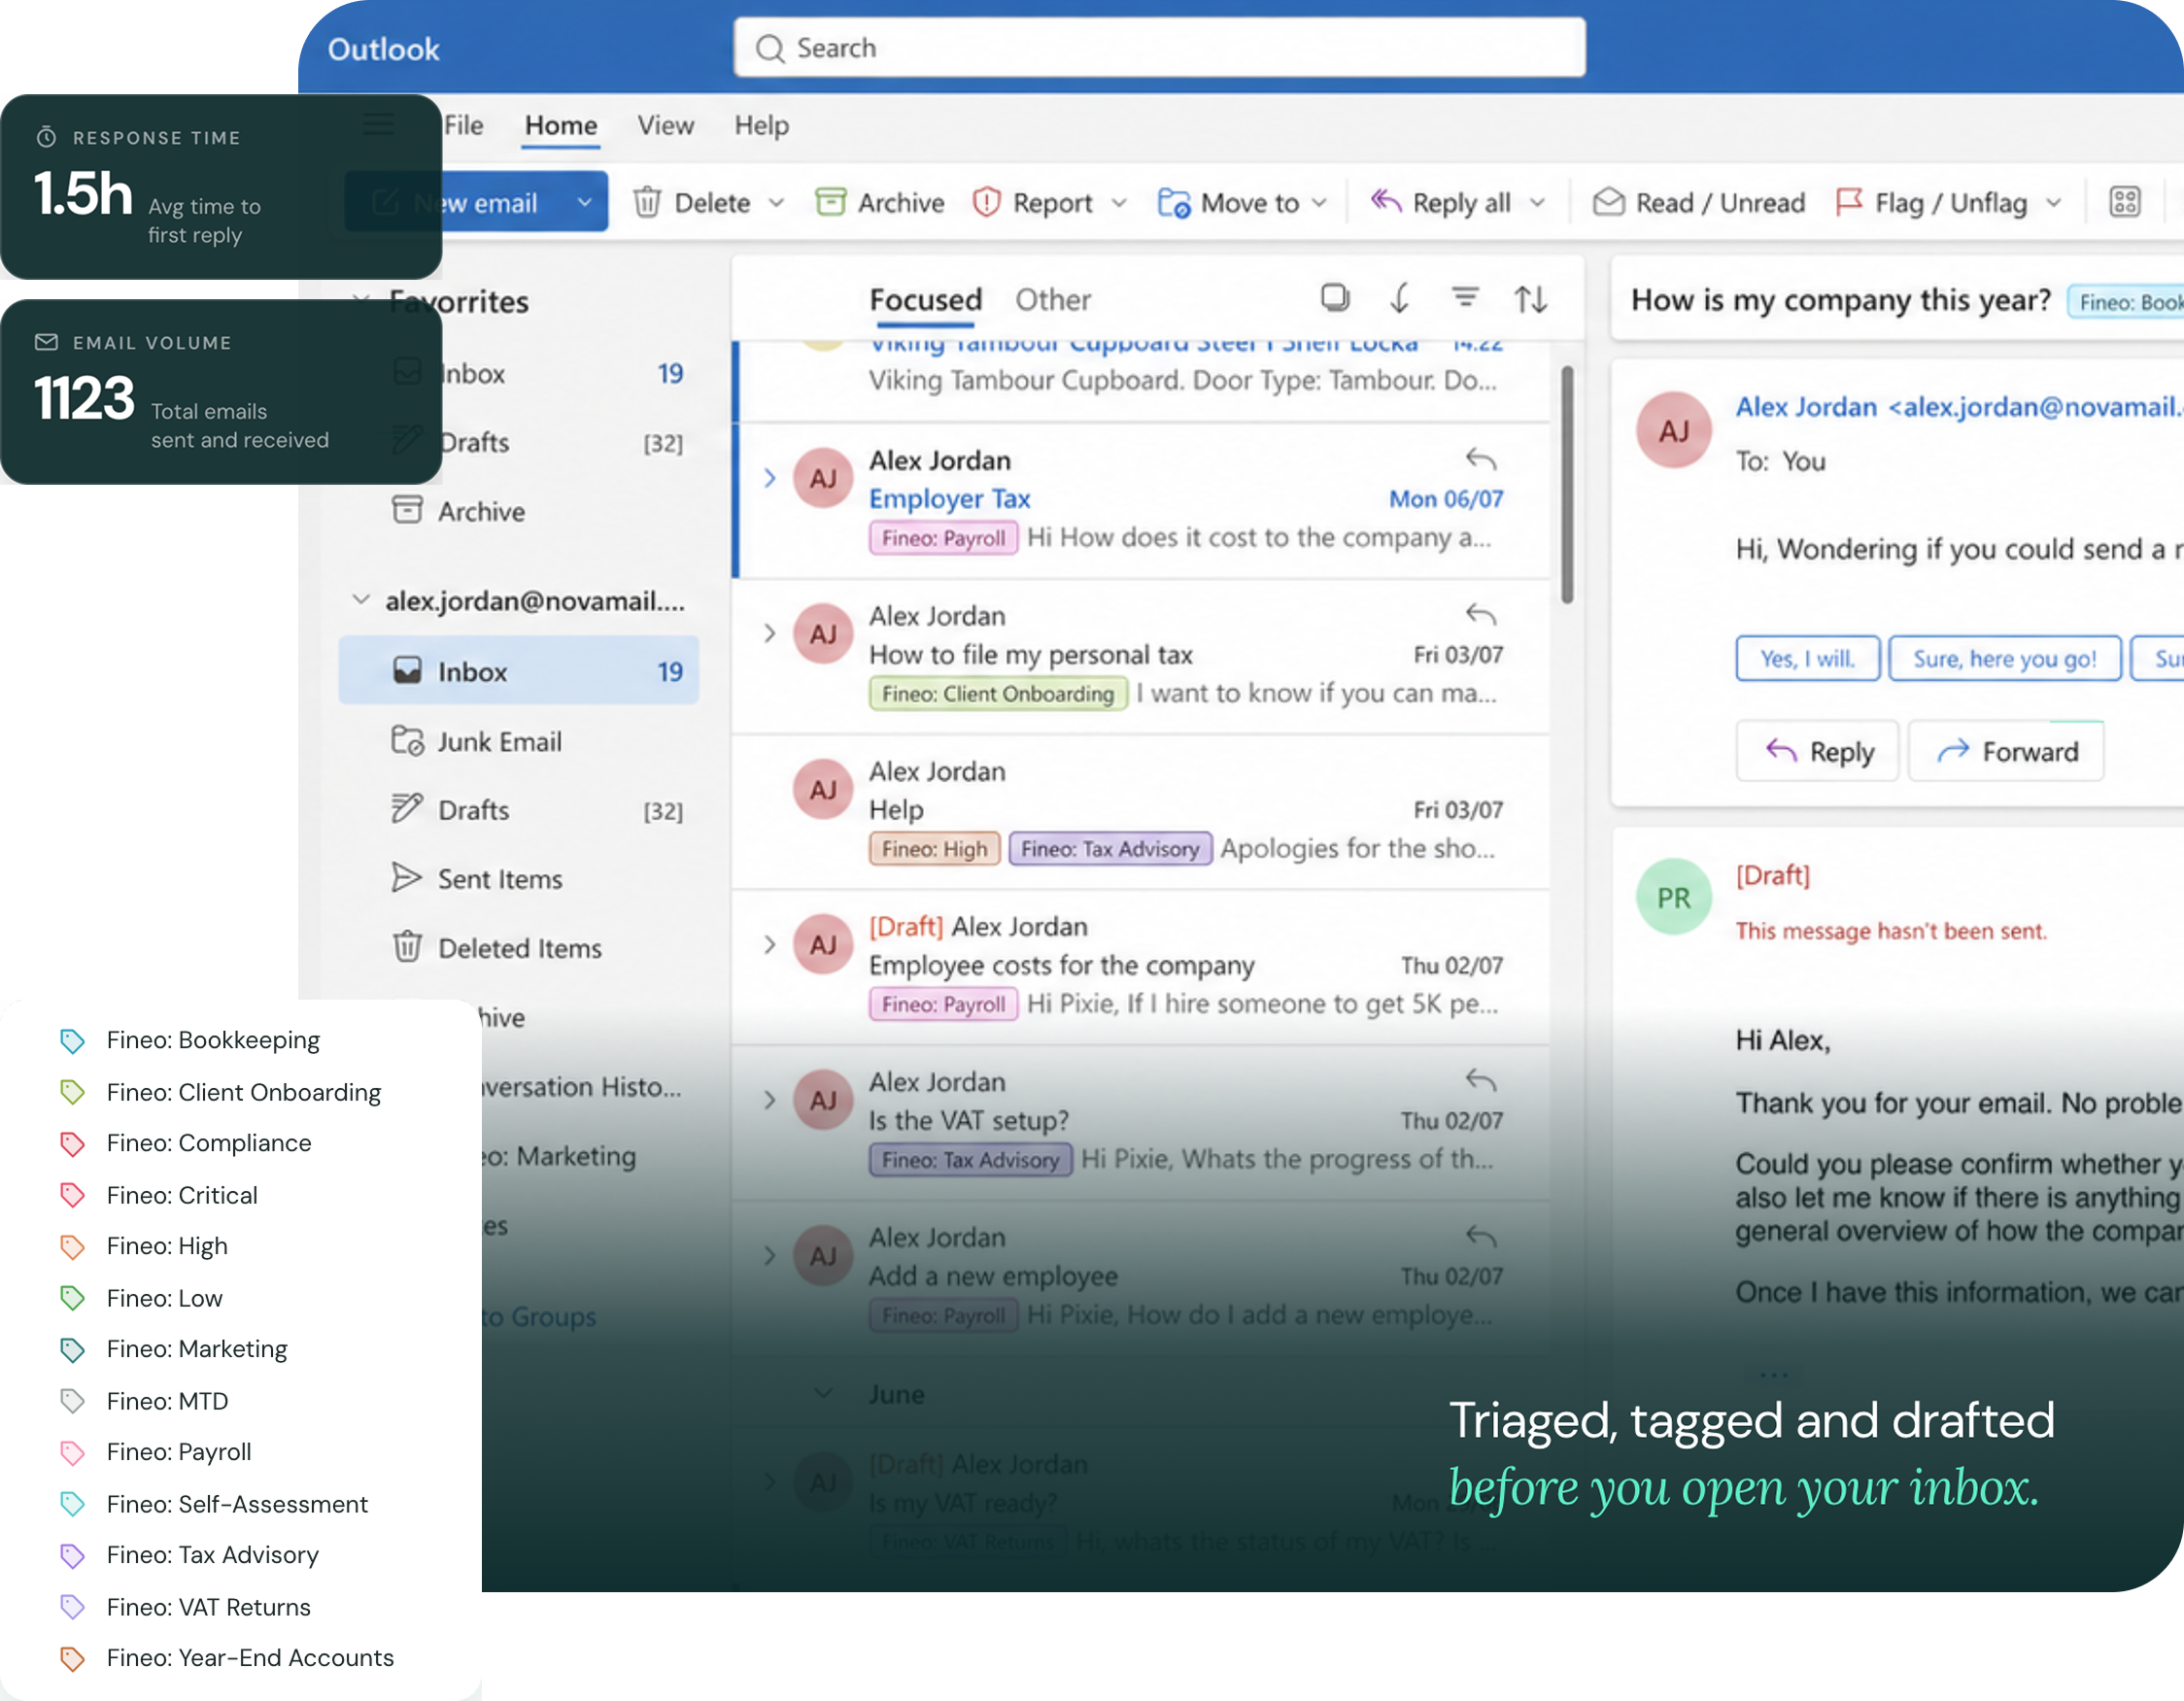Click reply arrow icon on personal tax email
Image resolution: width=2184 pixels, height=1701 pixels.
tap(1481, 614)
